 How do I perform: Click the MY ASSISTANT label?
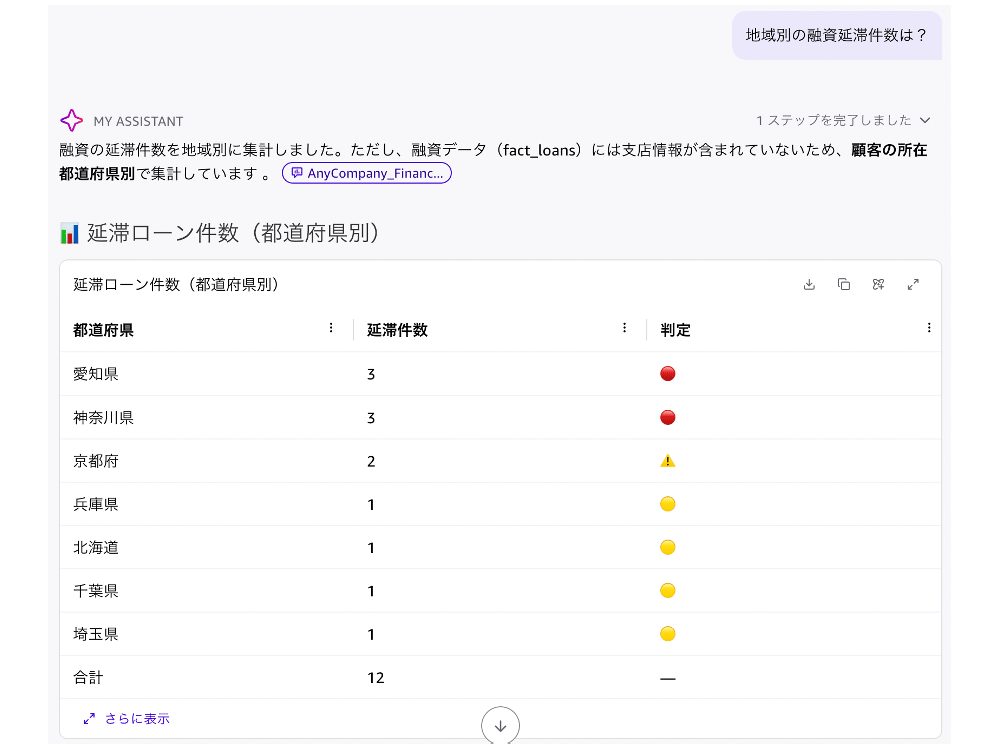click(x=138, y=121)
